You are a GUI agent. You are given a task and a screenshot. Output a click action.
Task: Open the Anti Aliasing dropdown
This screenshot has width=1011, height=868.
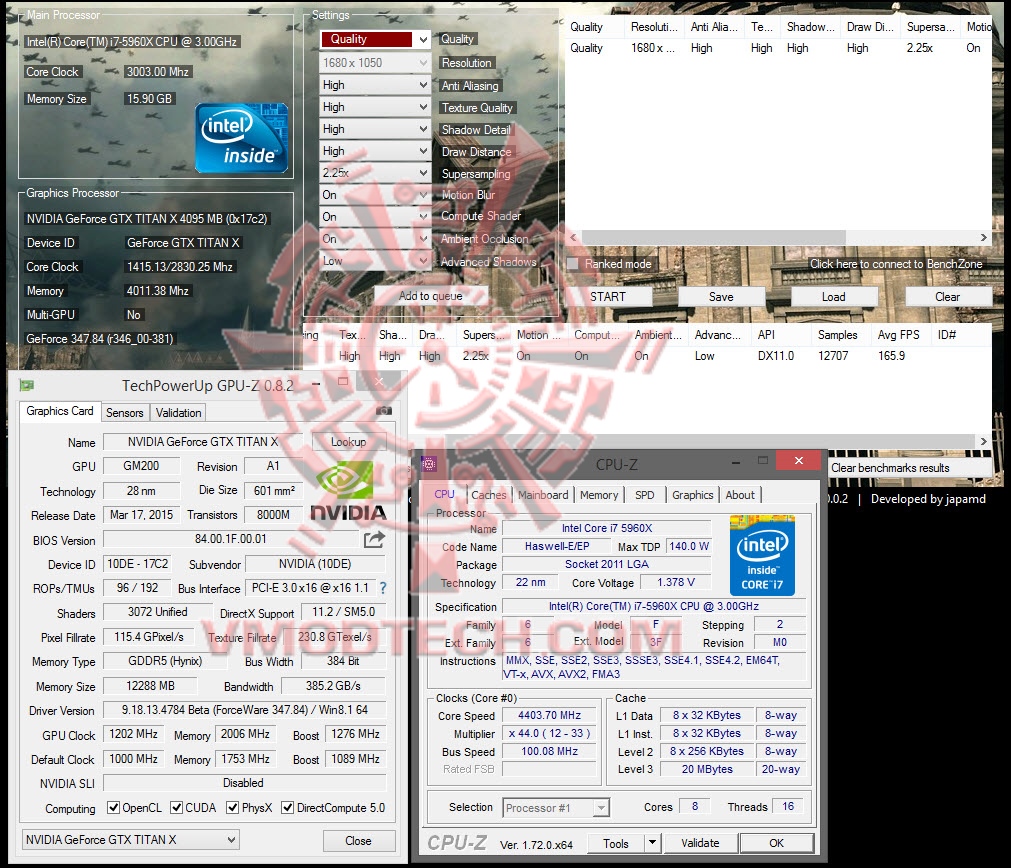(x=375, y=84)
